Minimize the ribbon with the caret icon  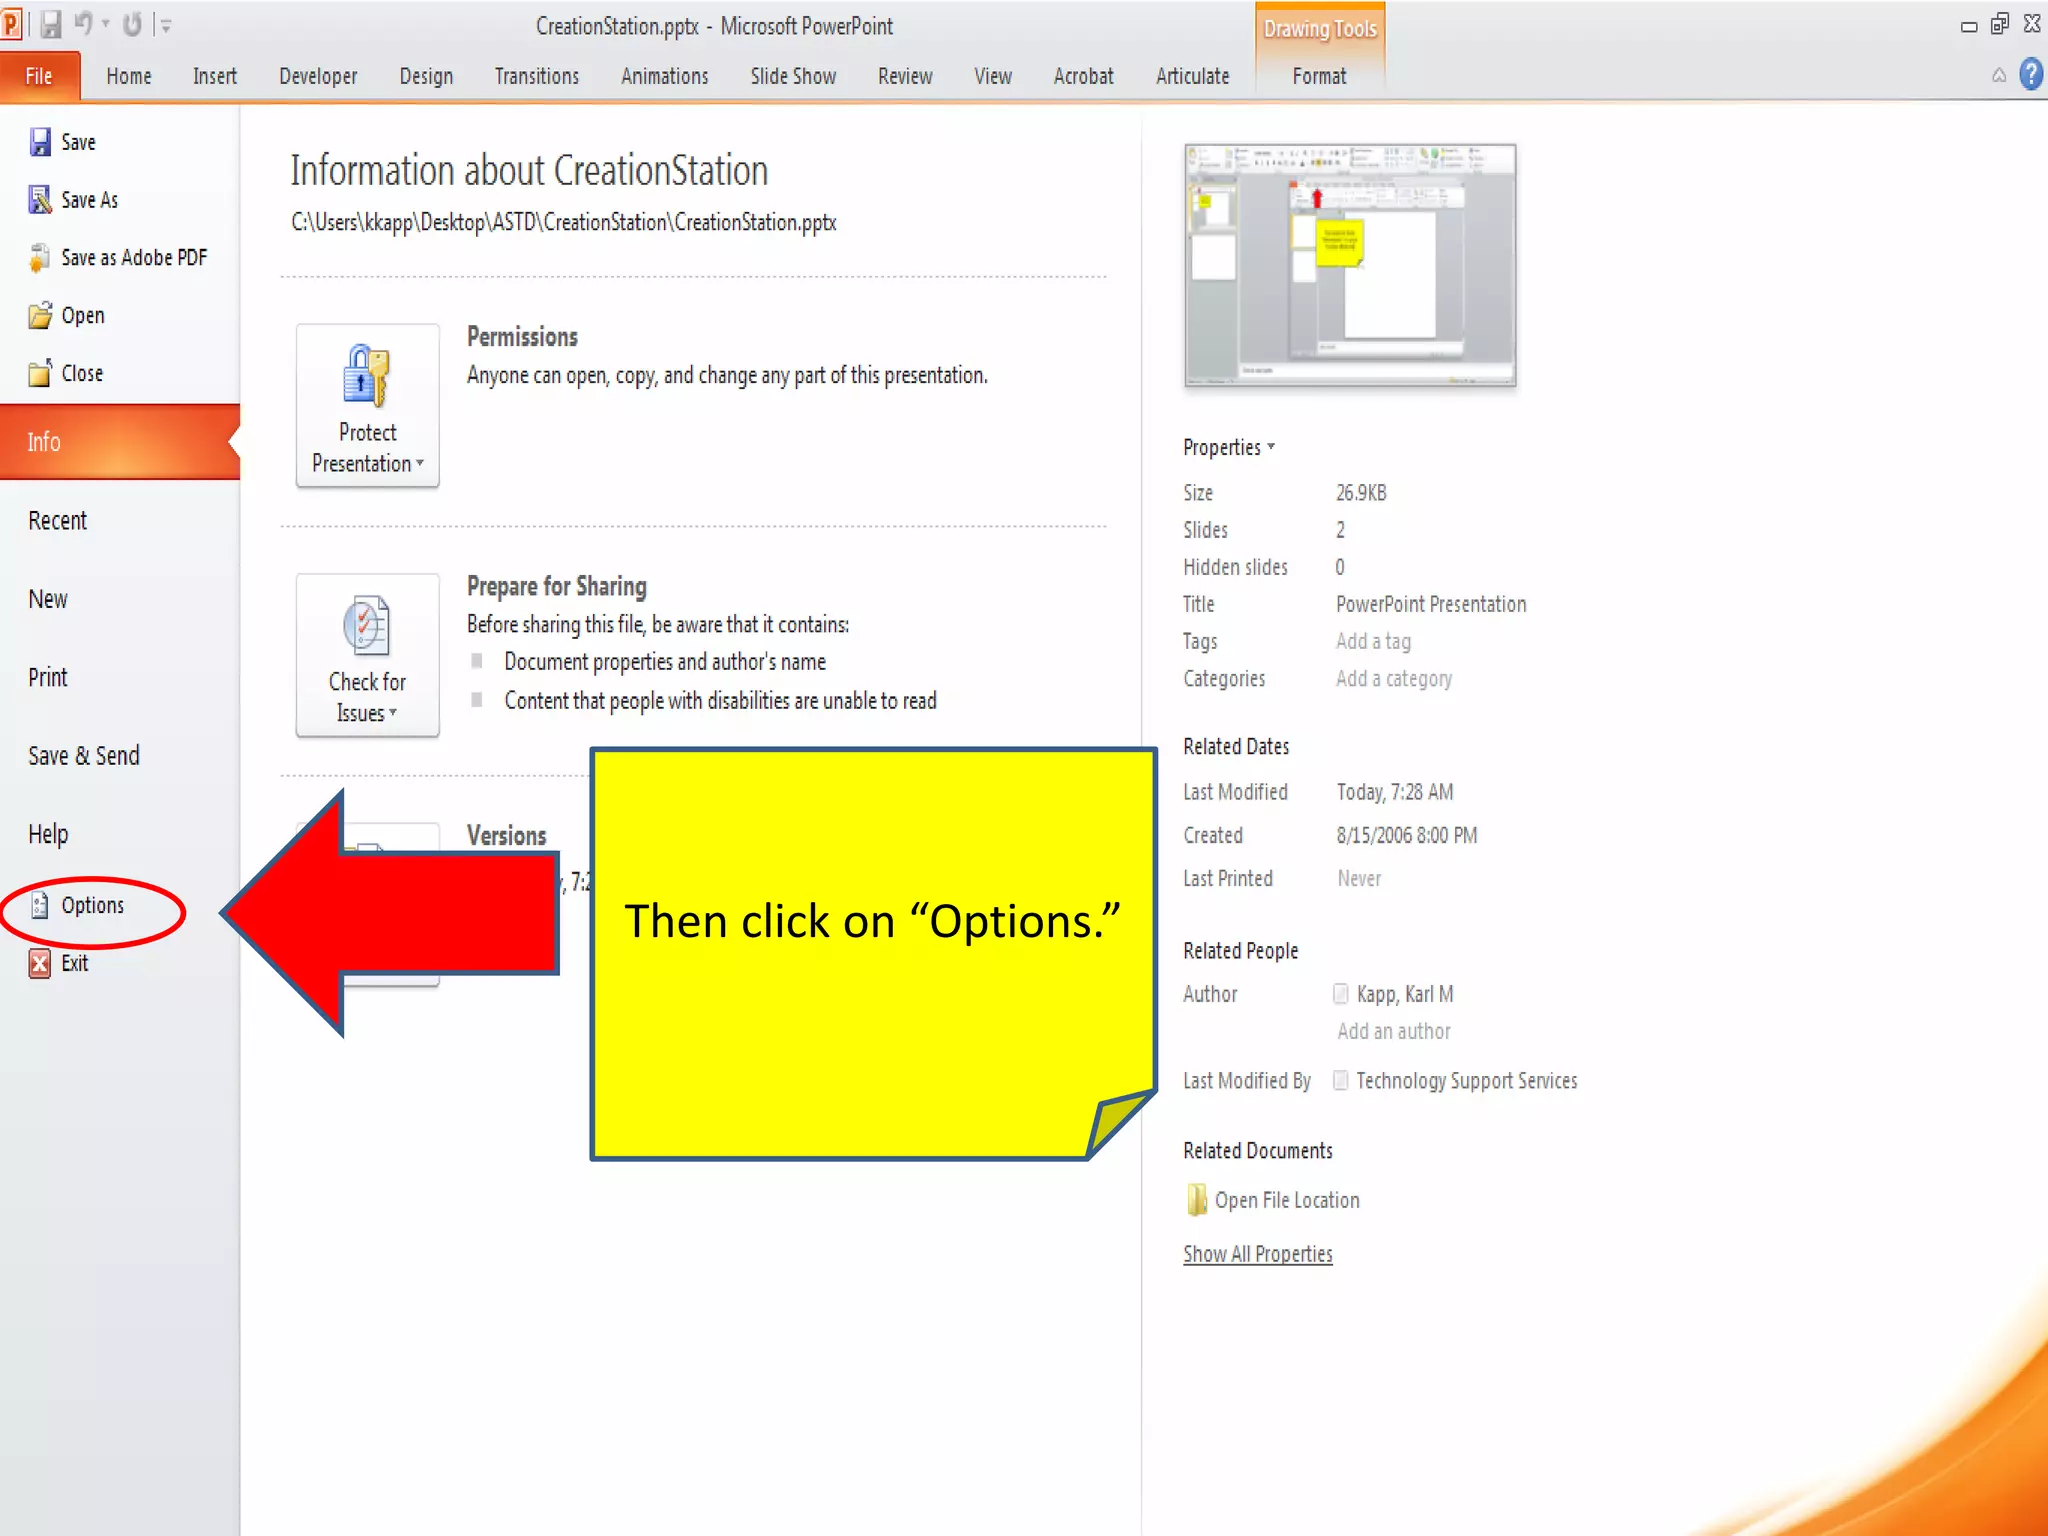pos(1999,75)
